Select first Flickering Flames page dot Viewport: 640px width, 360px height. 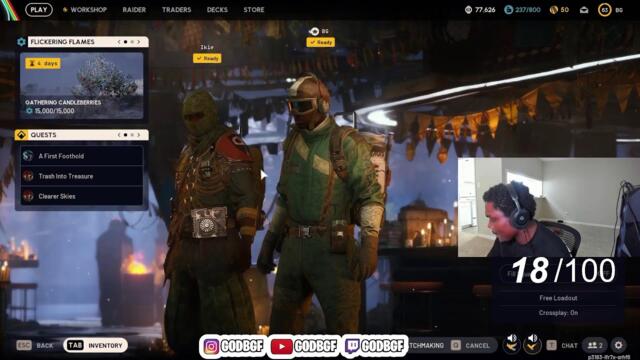coord(125,42)
